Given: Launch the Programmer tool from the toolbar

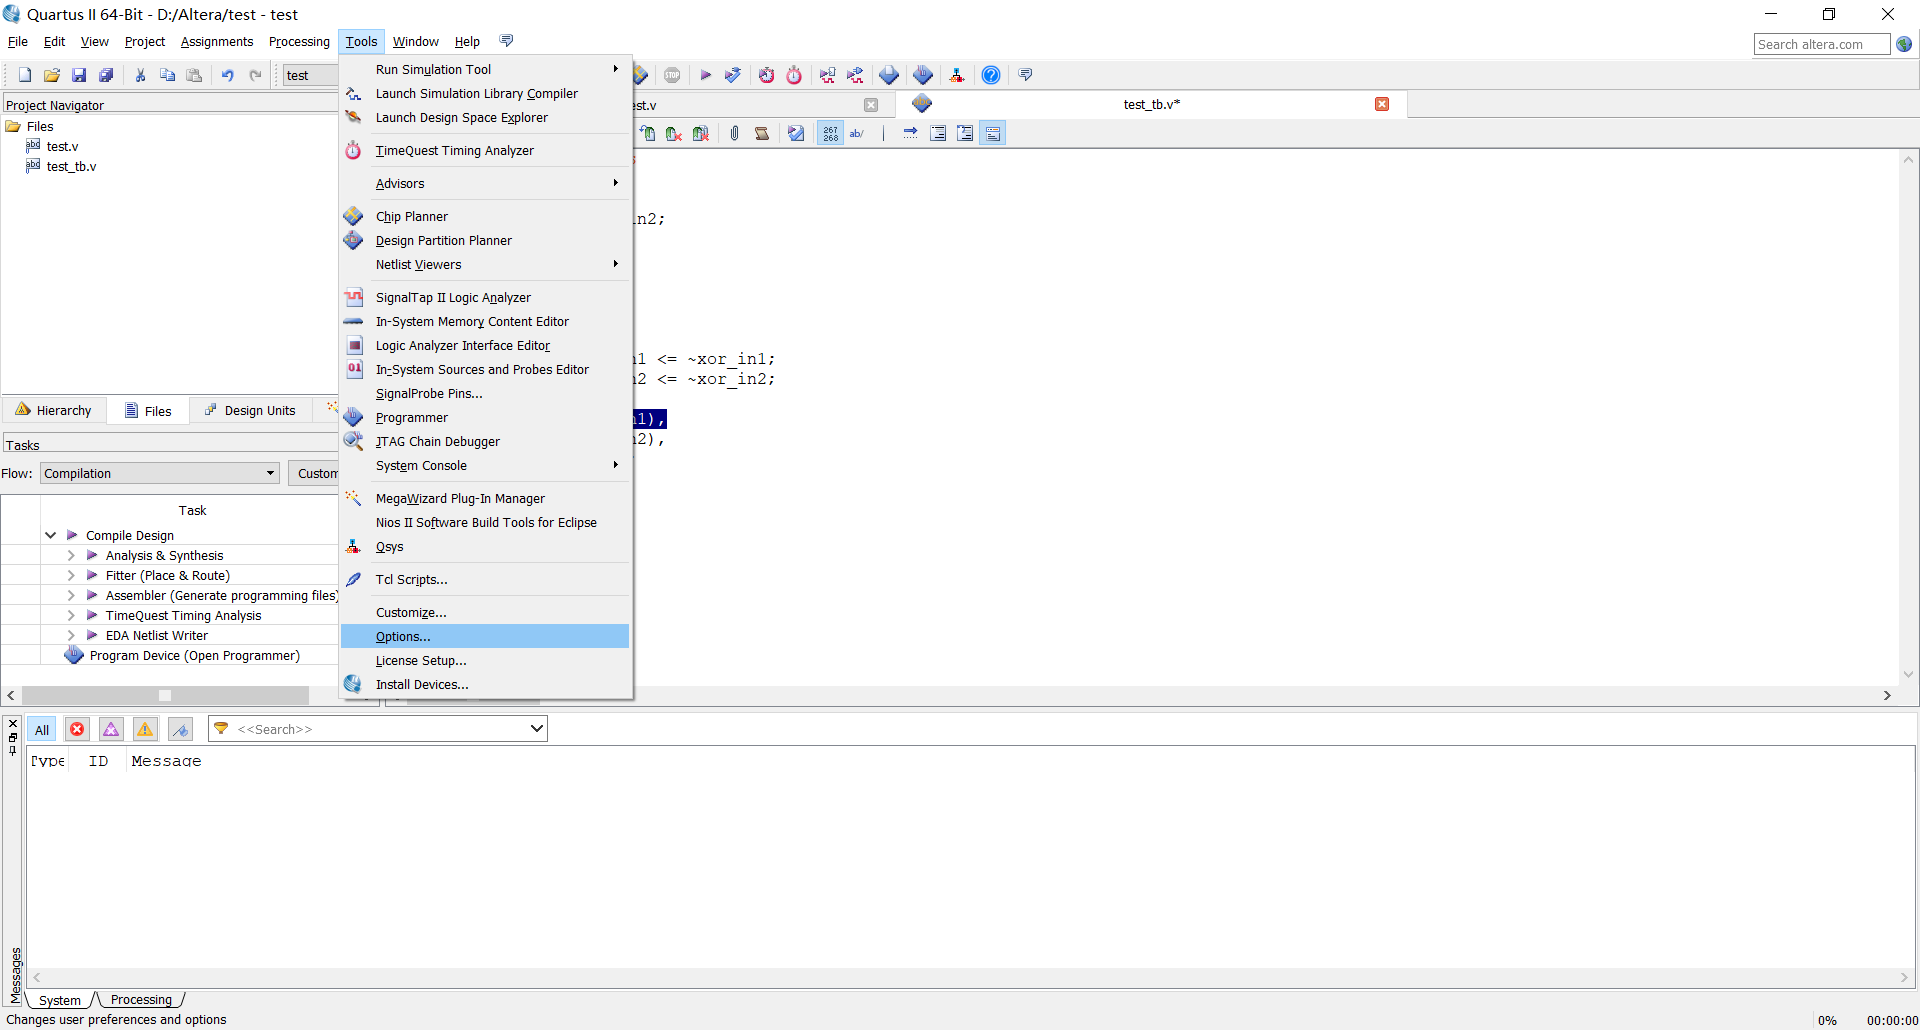Looking at the screenshot, I should 923,74.
